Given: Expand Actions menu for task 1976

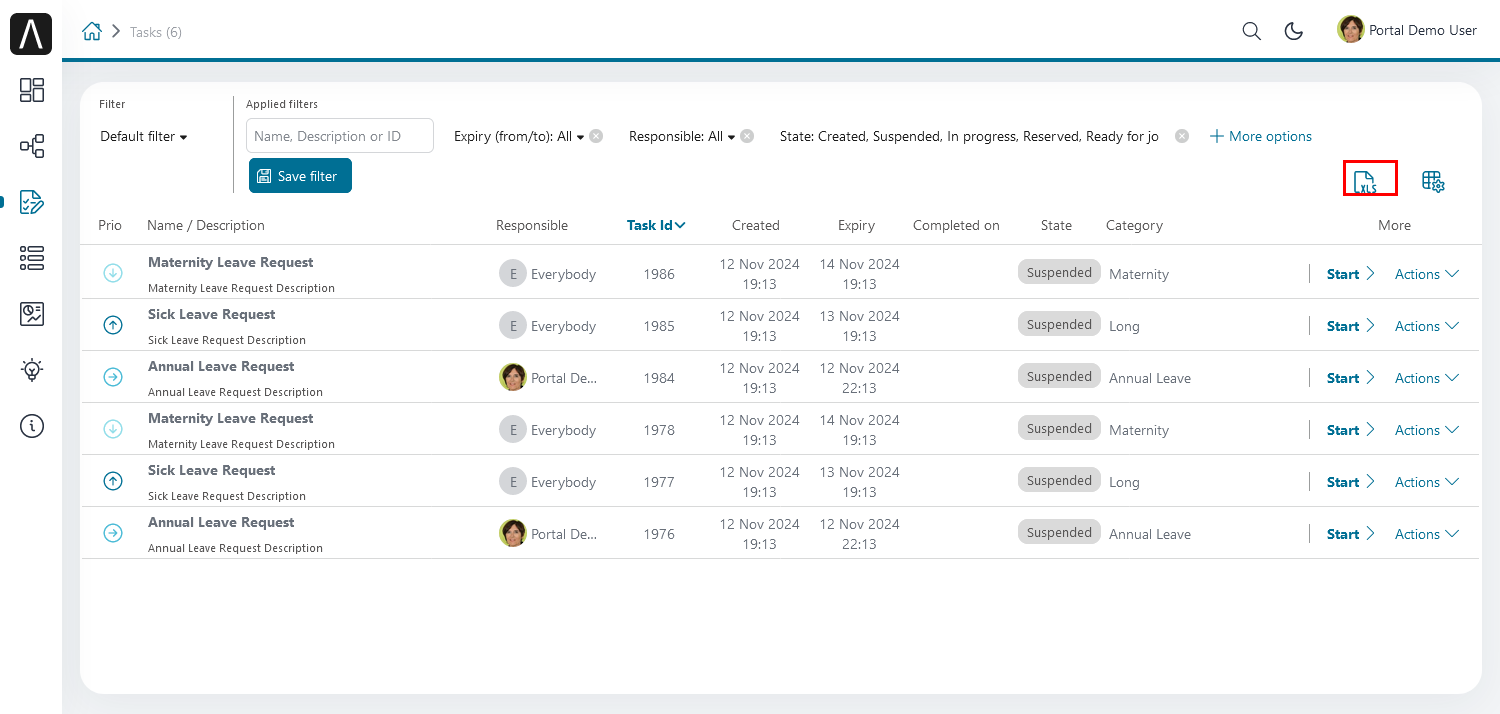Looking at the screenshot, I should pyautogui.click(x=1427, y=534).
